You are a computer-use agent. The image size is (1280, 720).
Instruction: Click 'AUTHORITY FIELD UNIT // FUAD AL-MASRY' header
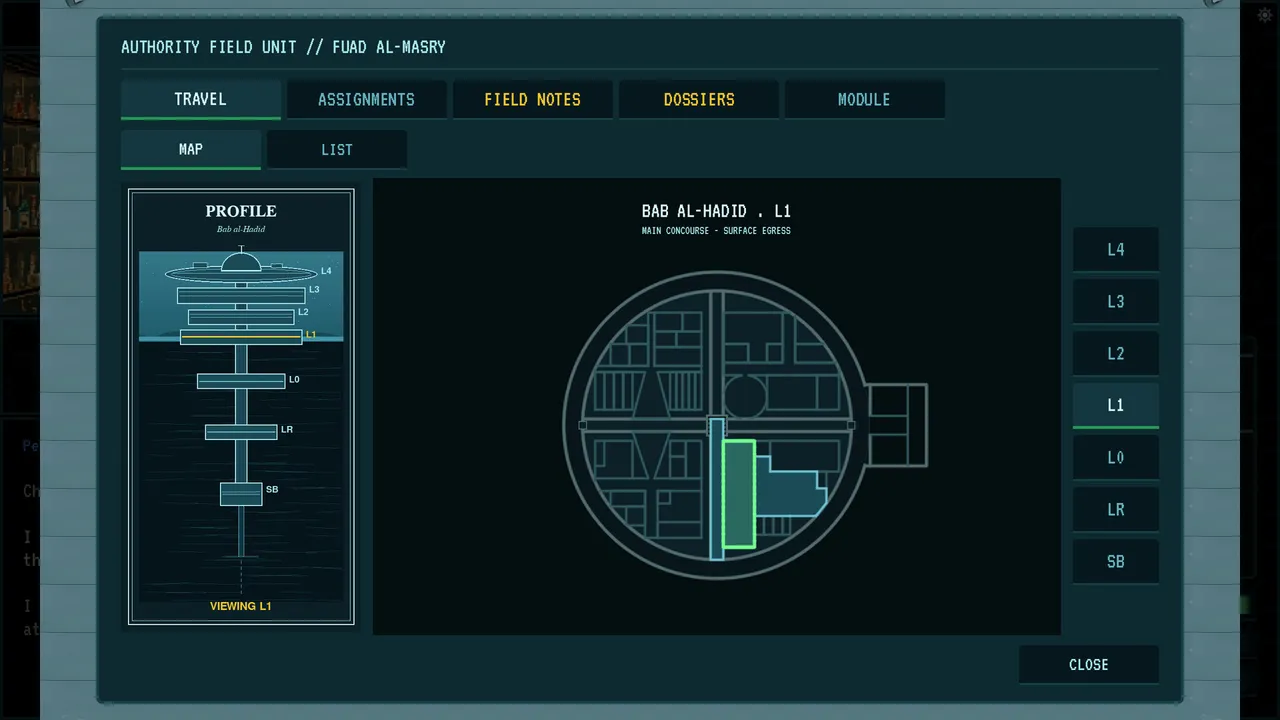(283, 47)
